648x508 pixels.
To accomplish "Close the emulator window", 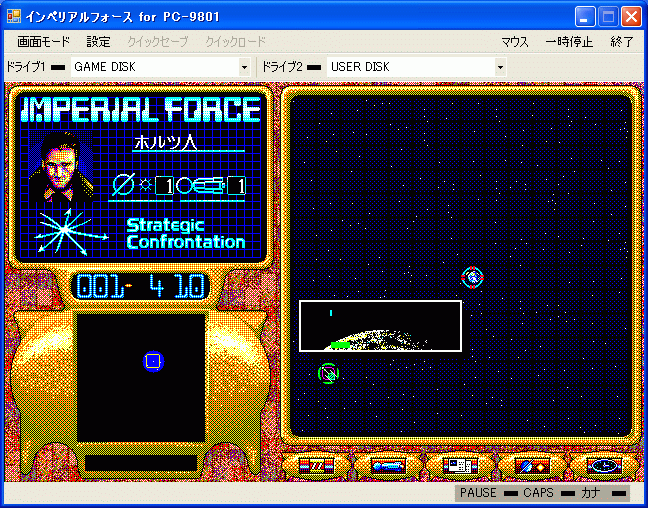I will [x=631, y=17].
